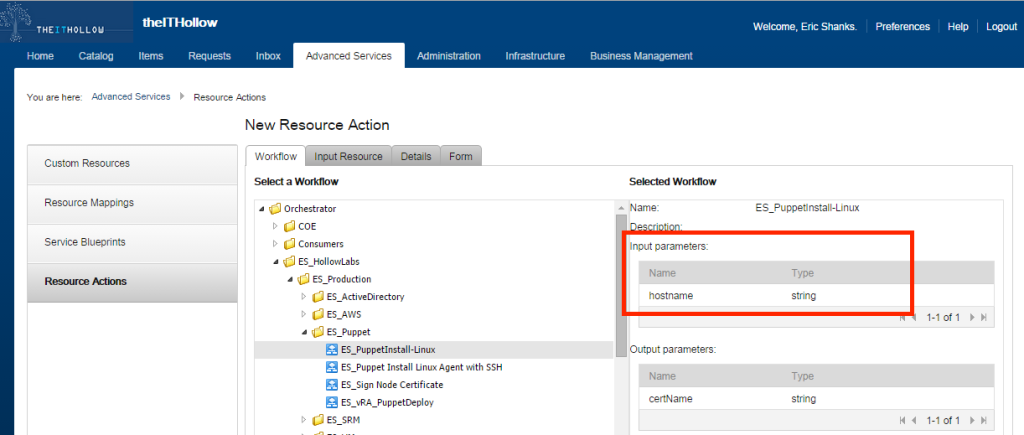Viewport: 1024px width, 435px height.
Task: Expand the ES_SRM folder node
Action: pyautogui.click(x=304, y=420)
